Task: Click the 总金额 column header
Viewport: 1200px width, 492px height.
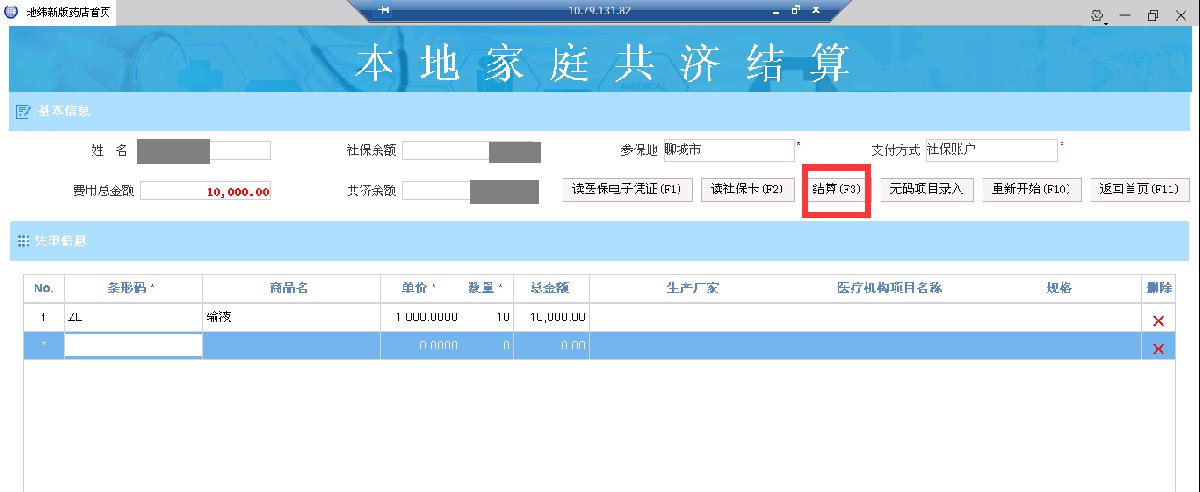Action: click(551, 287)
